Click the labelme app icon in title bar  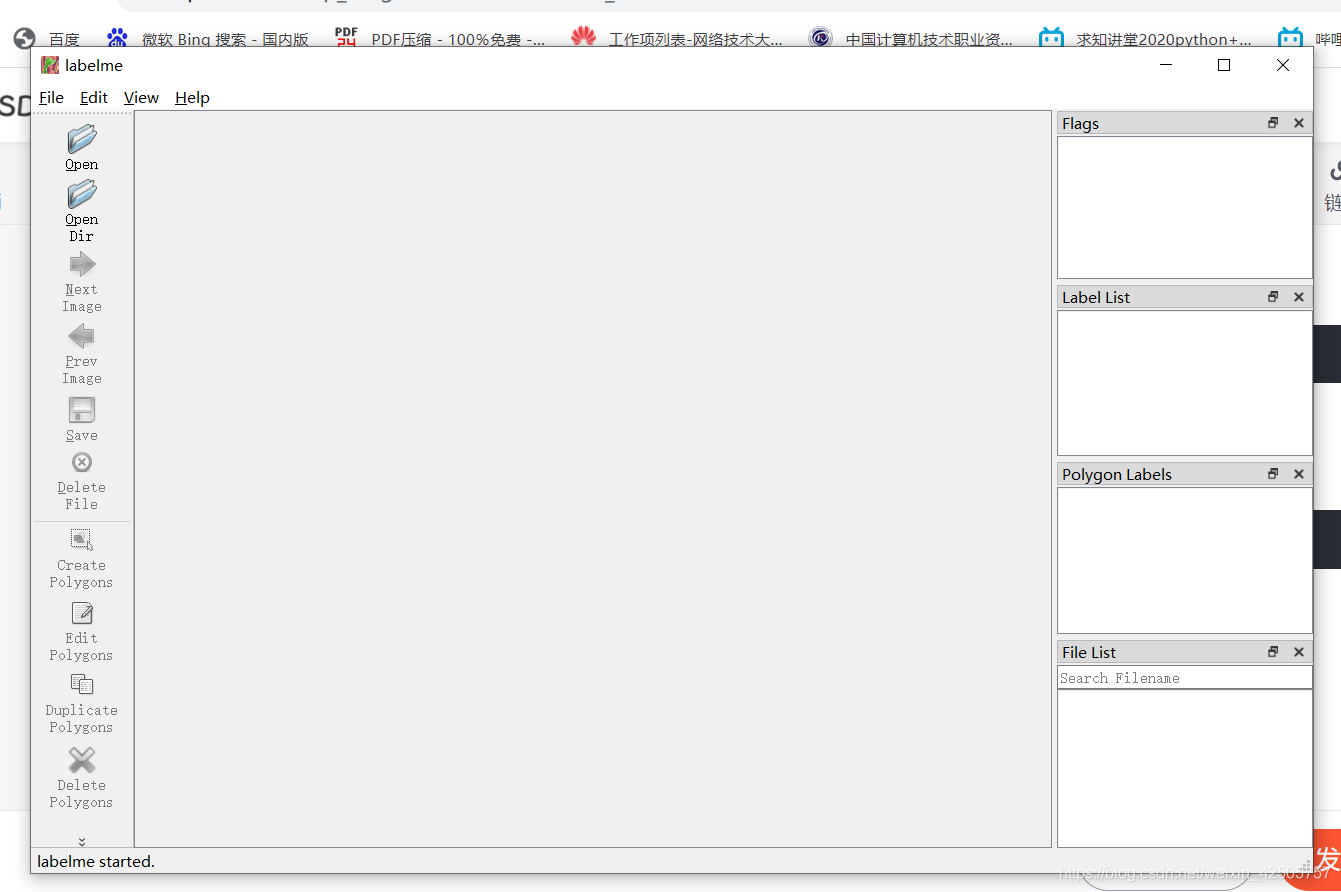tap(50, 65)
